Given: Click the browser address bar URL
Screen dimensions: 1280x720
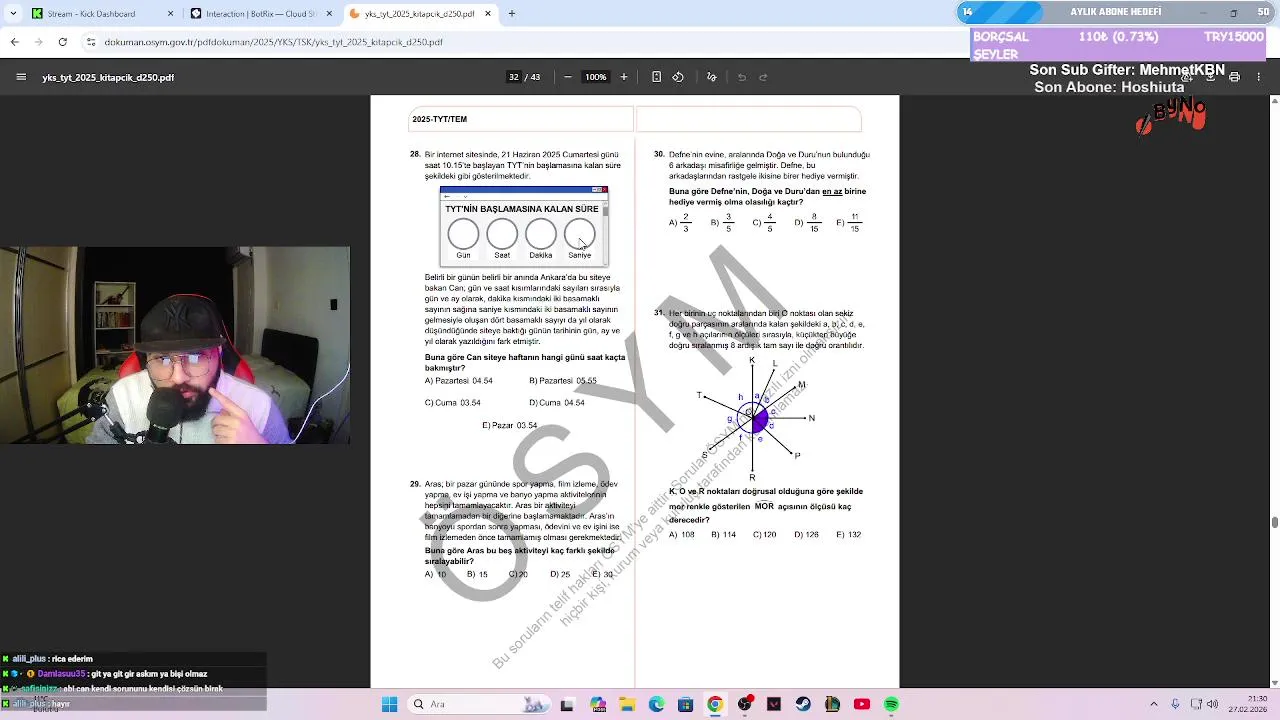Looking at the screenshot, I should click(x=273, y=42).
